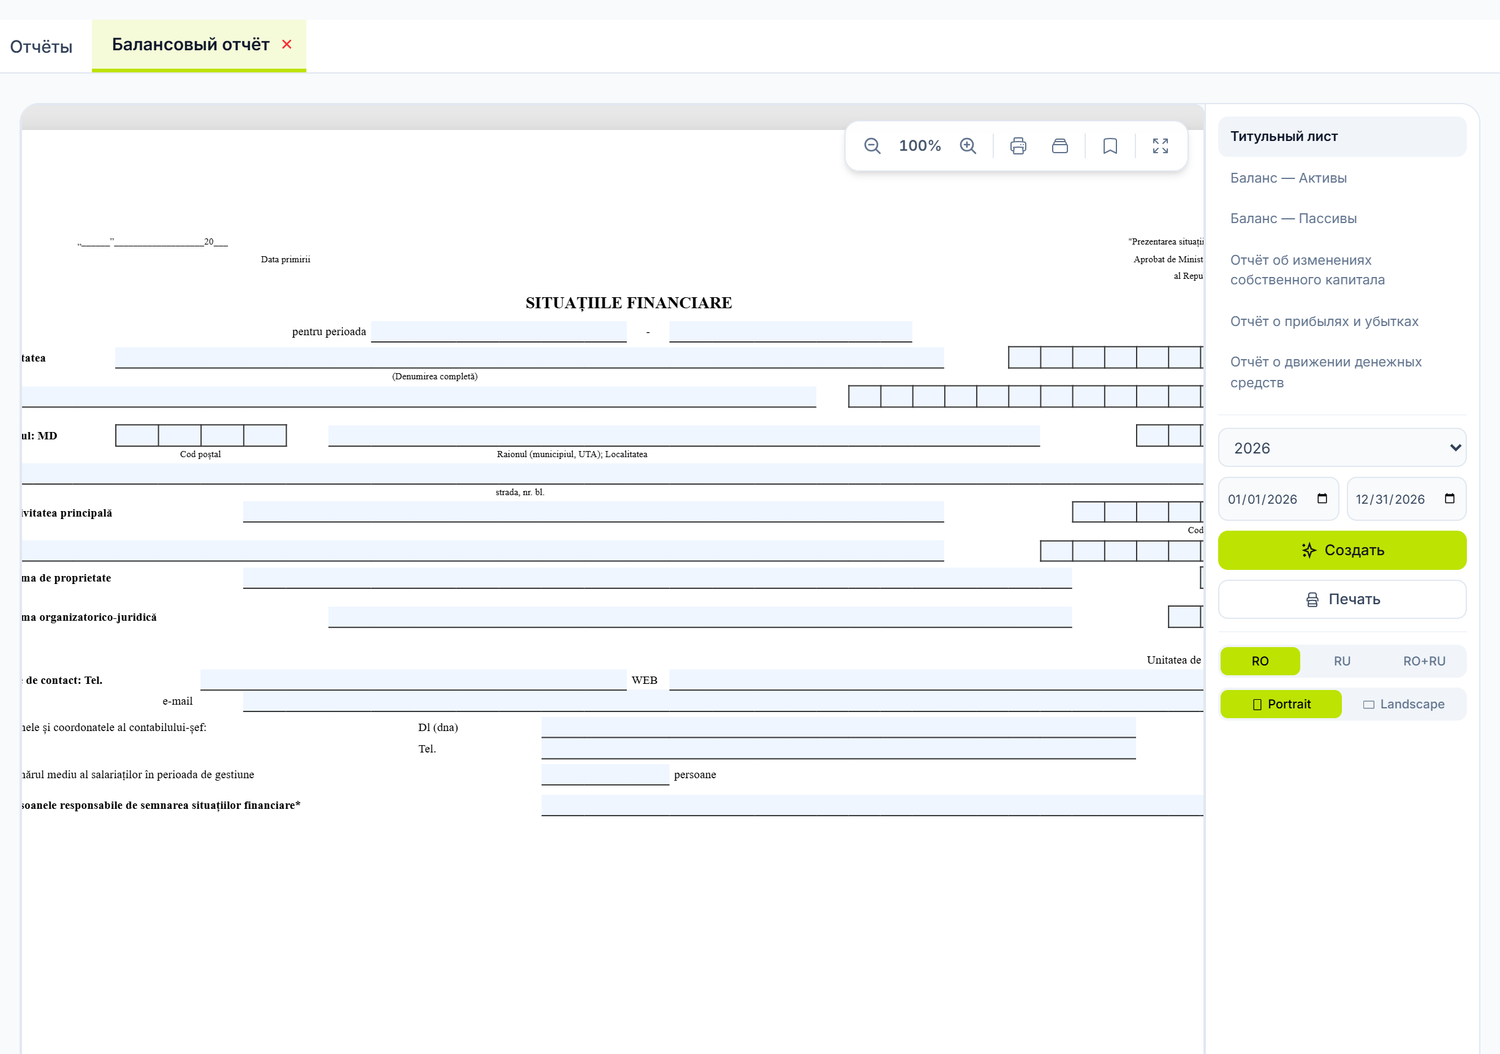Switch to Landscape orientation
The image size is (1500, 1054).
point(1404,704)
